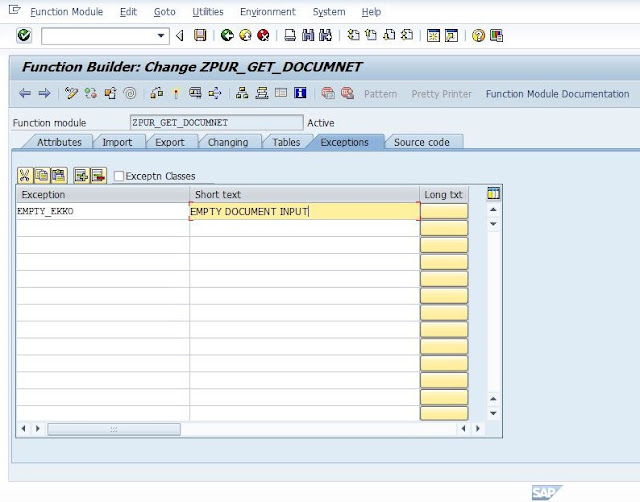
Task: Click the Cut scissors icon above the table
Action: coord(24,175)
